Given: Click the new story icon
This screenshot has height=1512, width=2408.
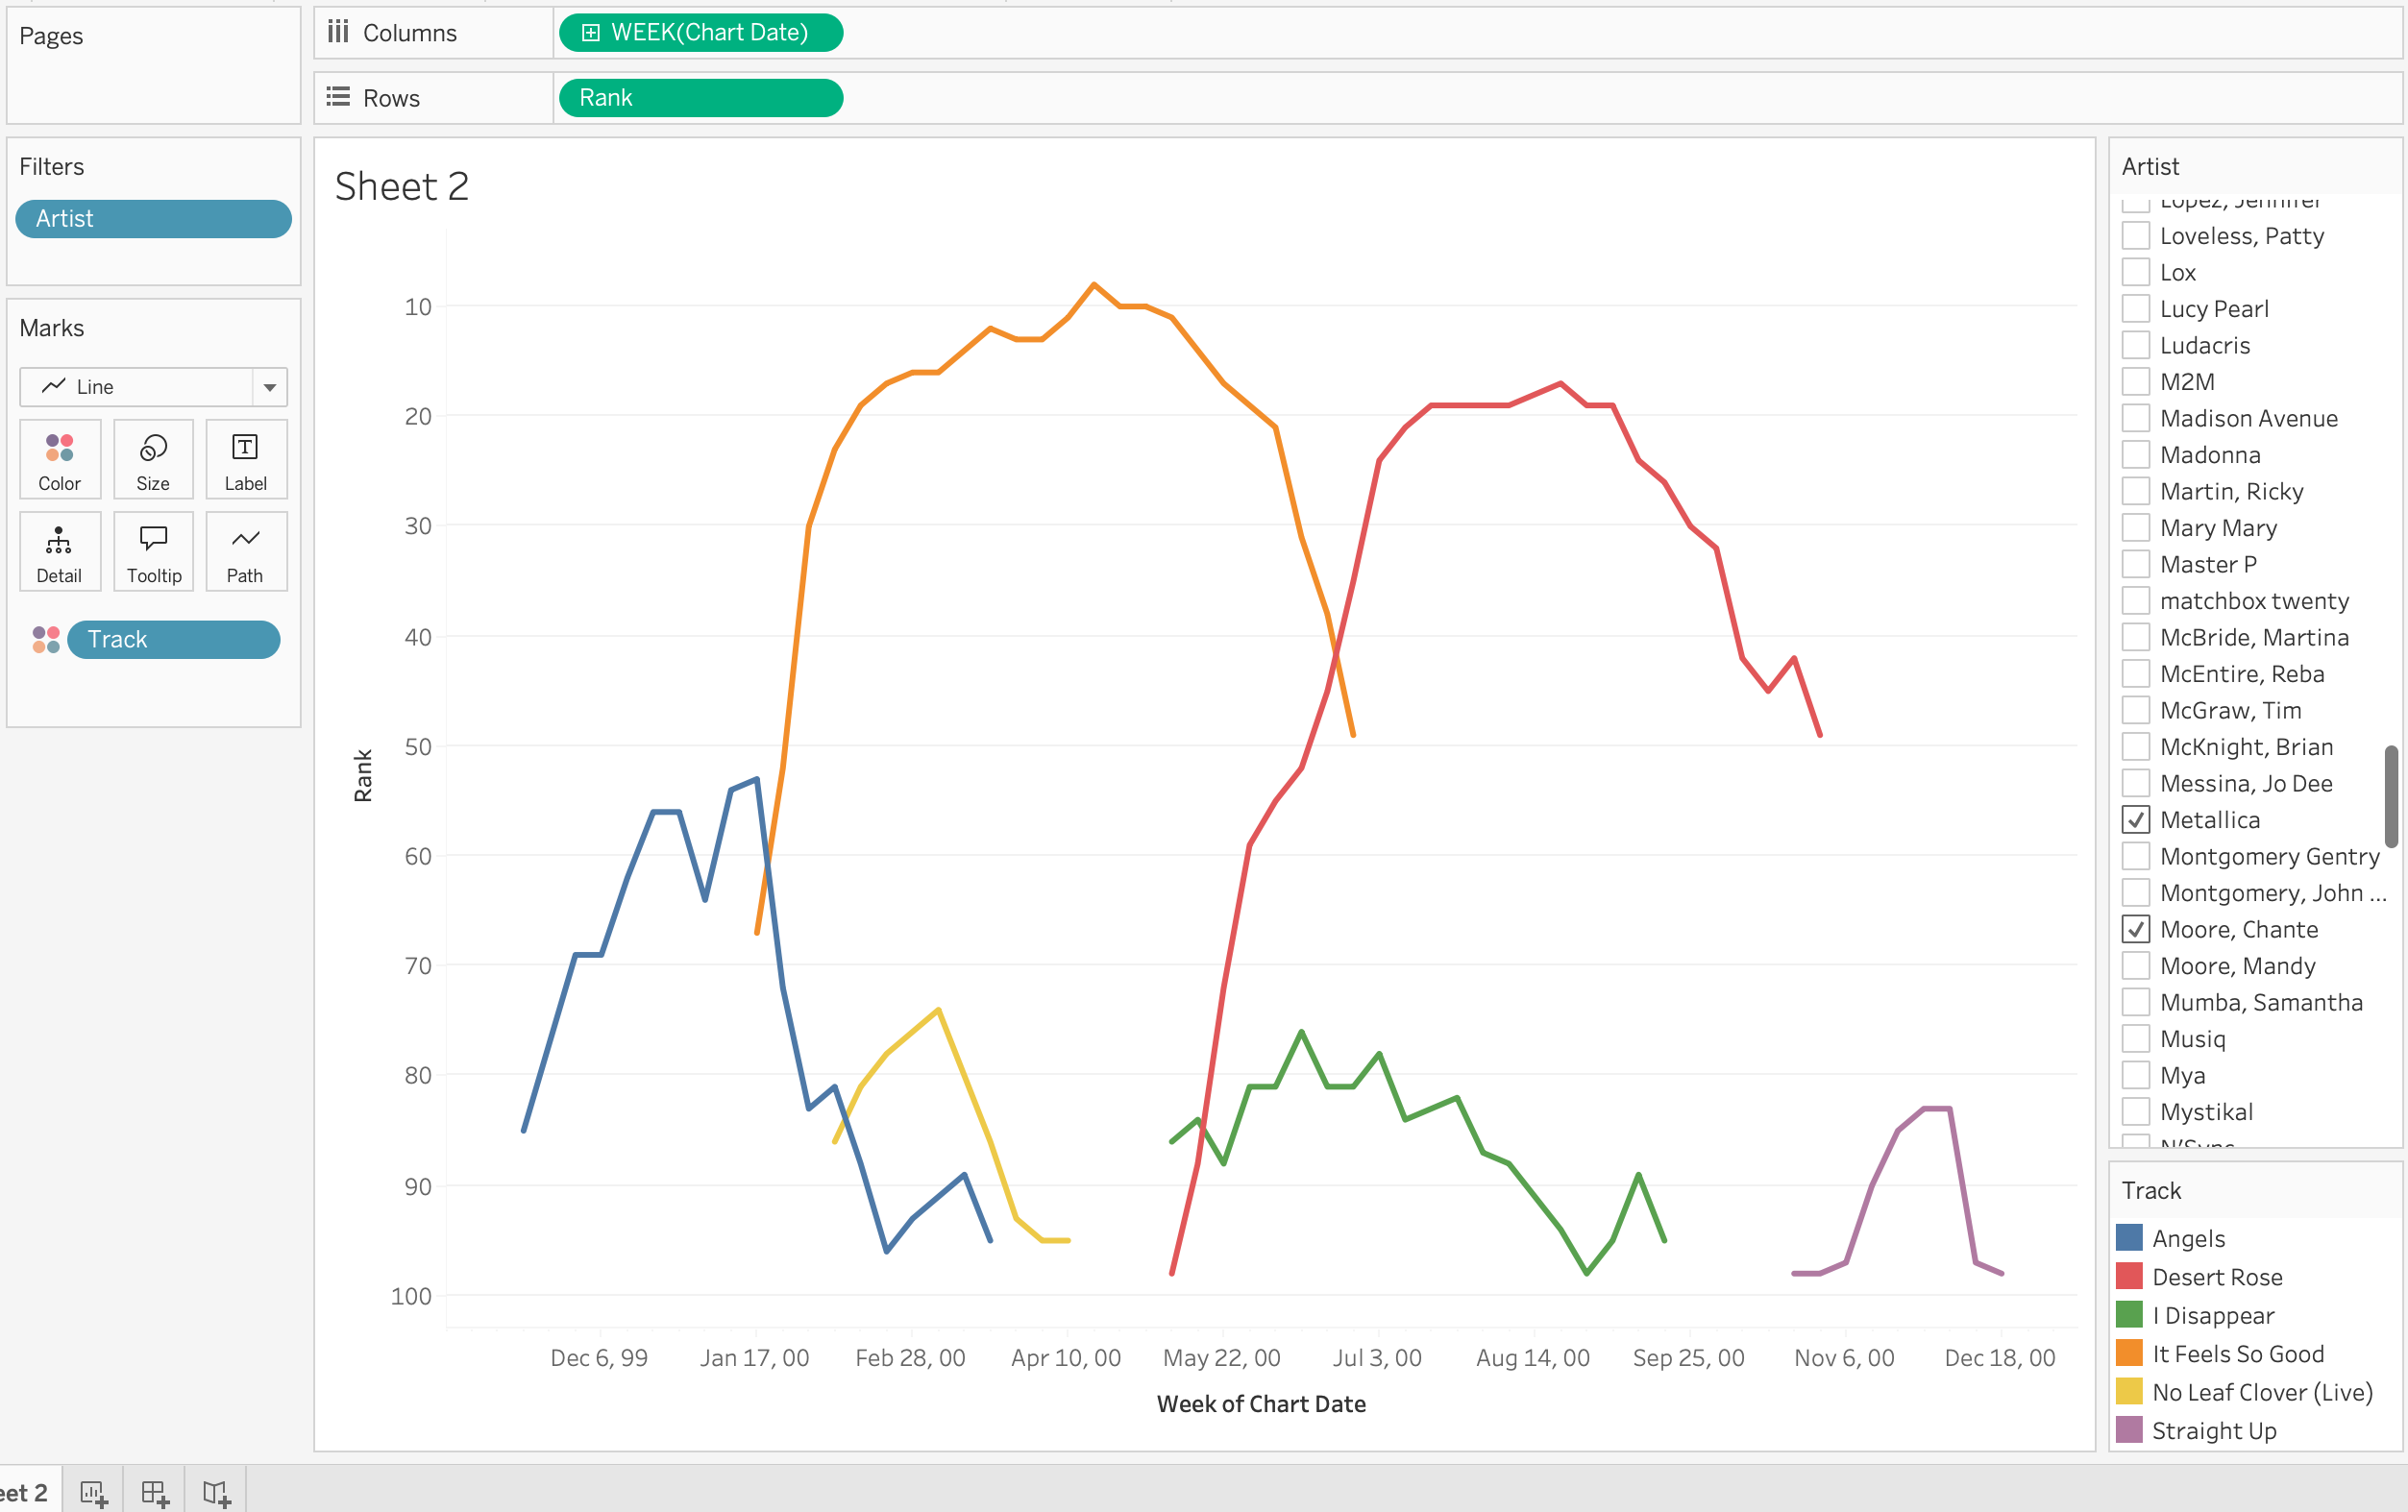Looking at the screenshot, I should click(216, 1493).
